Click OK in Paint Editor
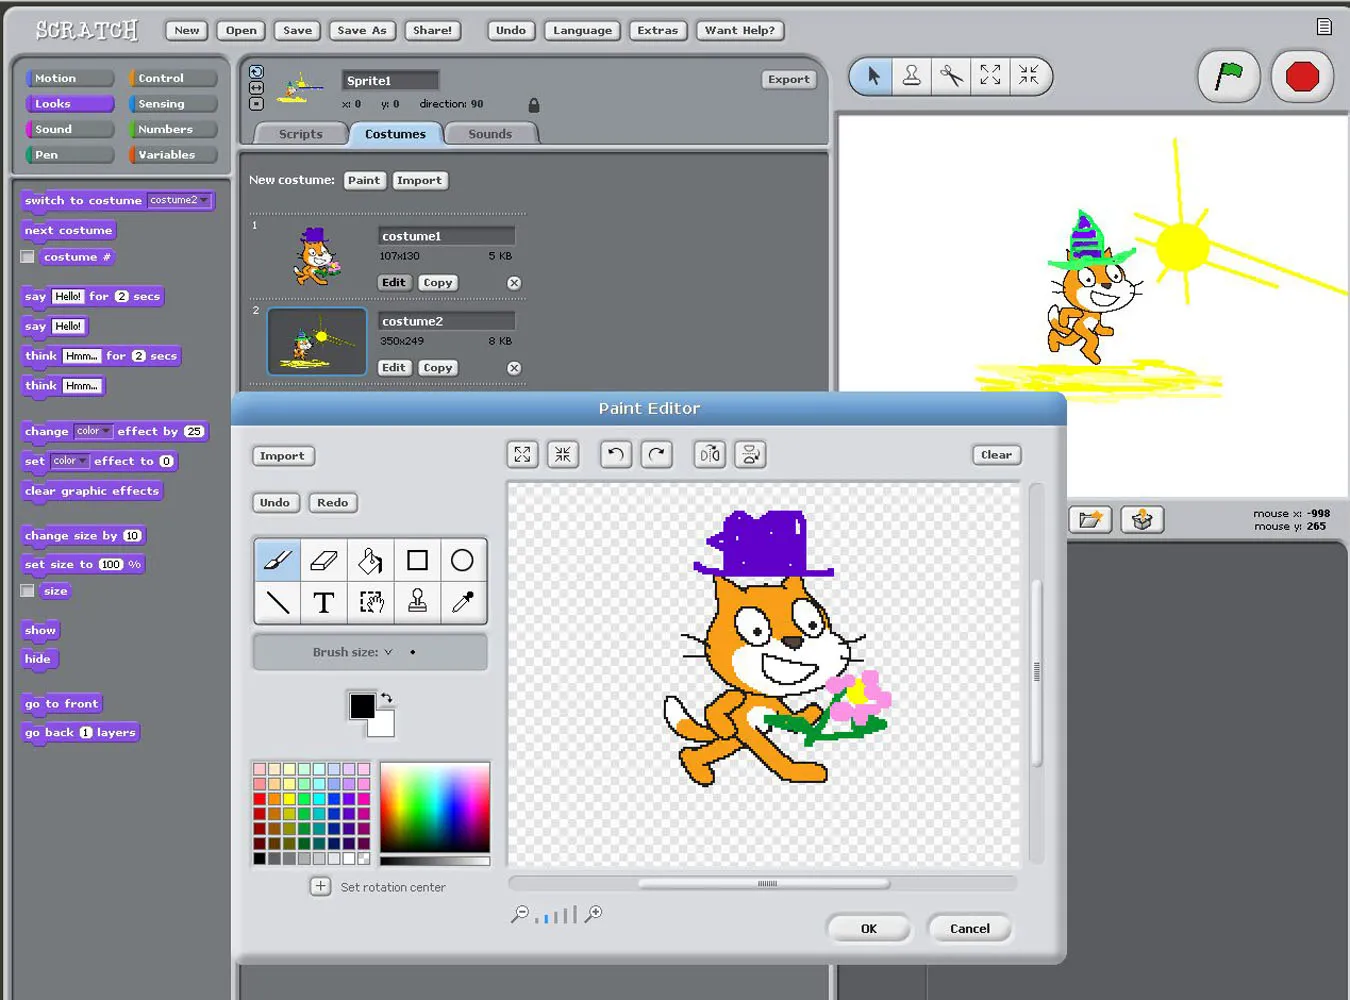This screenshot has width=1350, height=1000. [x=868, y=928]
